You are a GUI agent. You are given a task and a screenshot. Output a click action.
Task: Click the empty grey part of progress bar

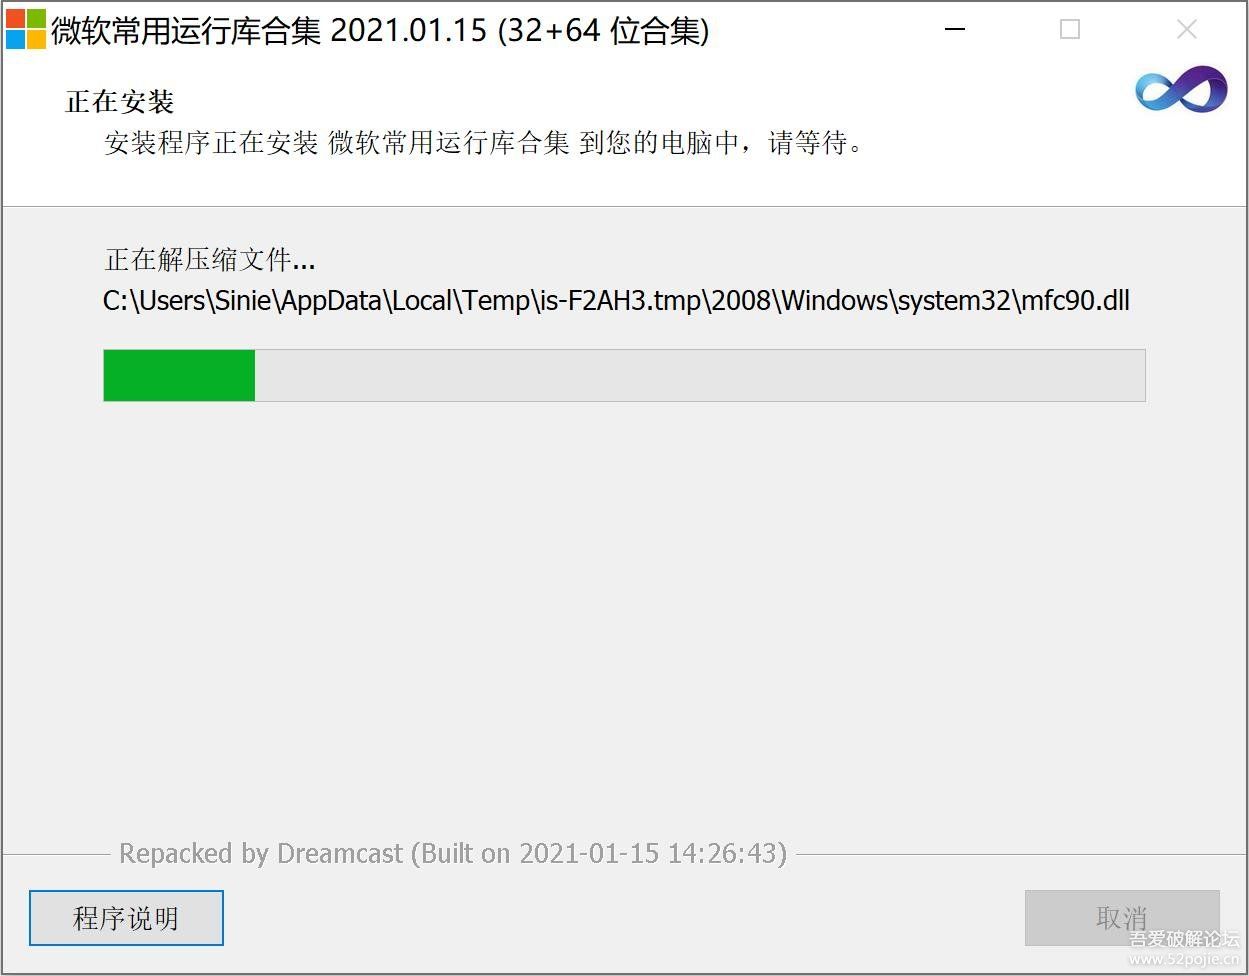[x=700, y=375]
